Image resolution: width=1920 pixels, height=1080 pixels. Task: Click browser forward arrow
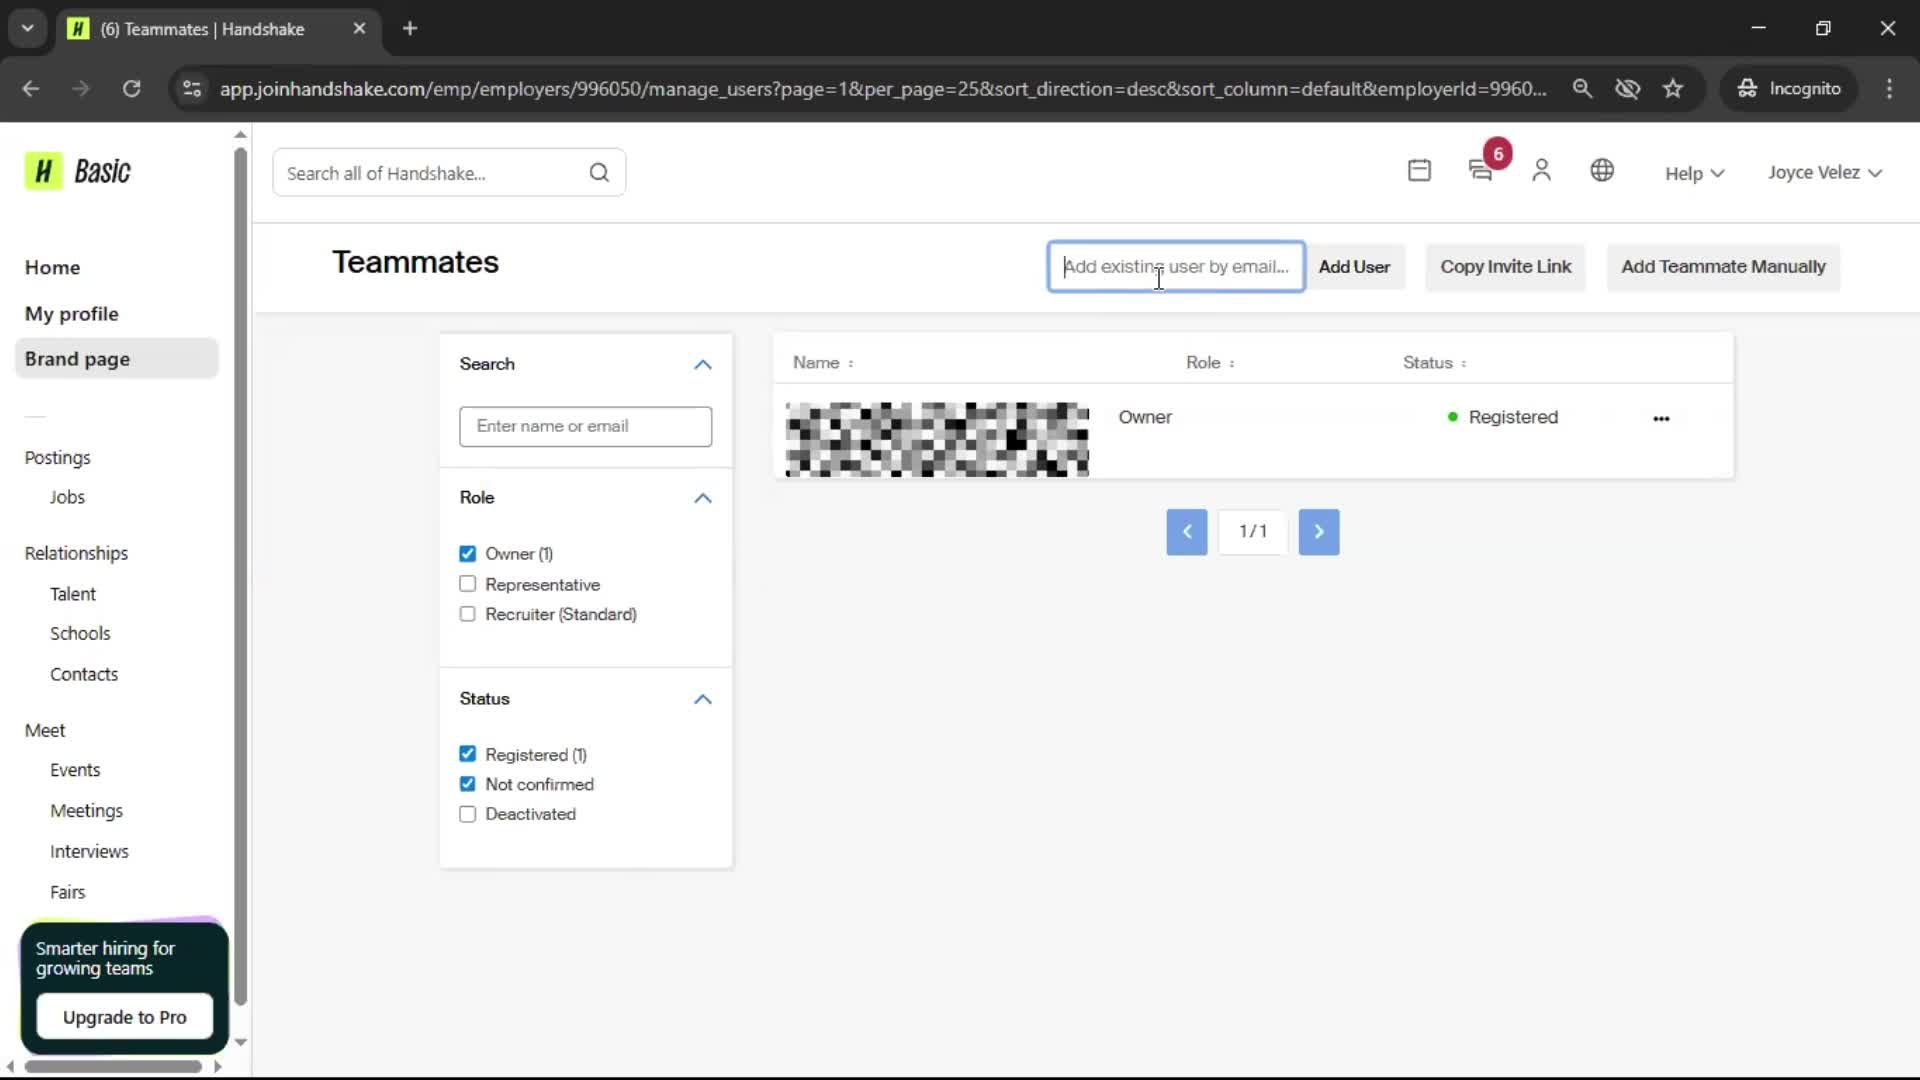pos(81,89)
